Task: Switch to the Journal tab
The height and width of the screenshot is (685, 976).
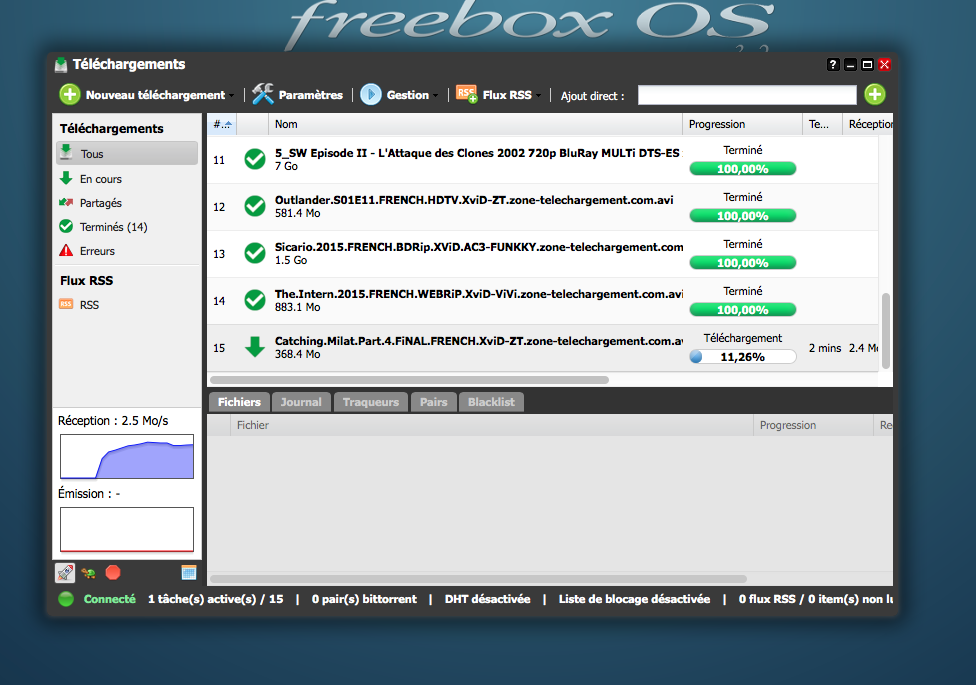Action: click(301, 402)
